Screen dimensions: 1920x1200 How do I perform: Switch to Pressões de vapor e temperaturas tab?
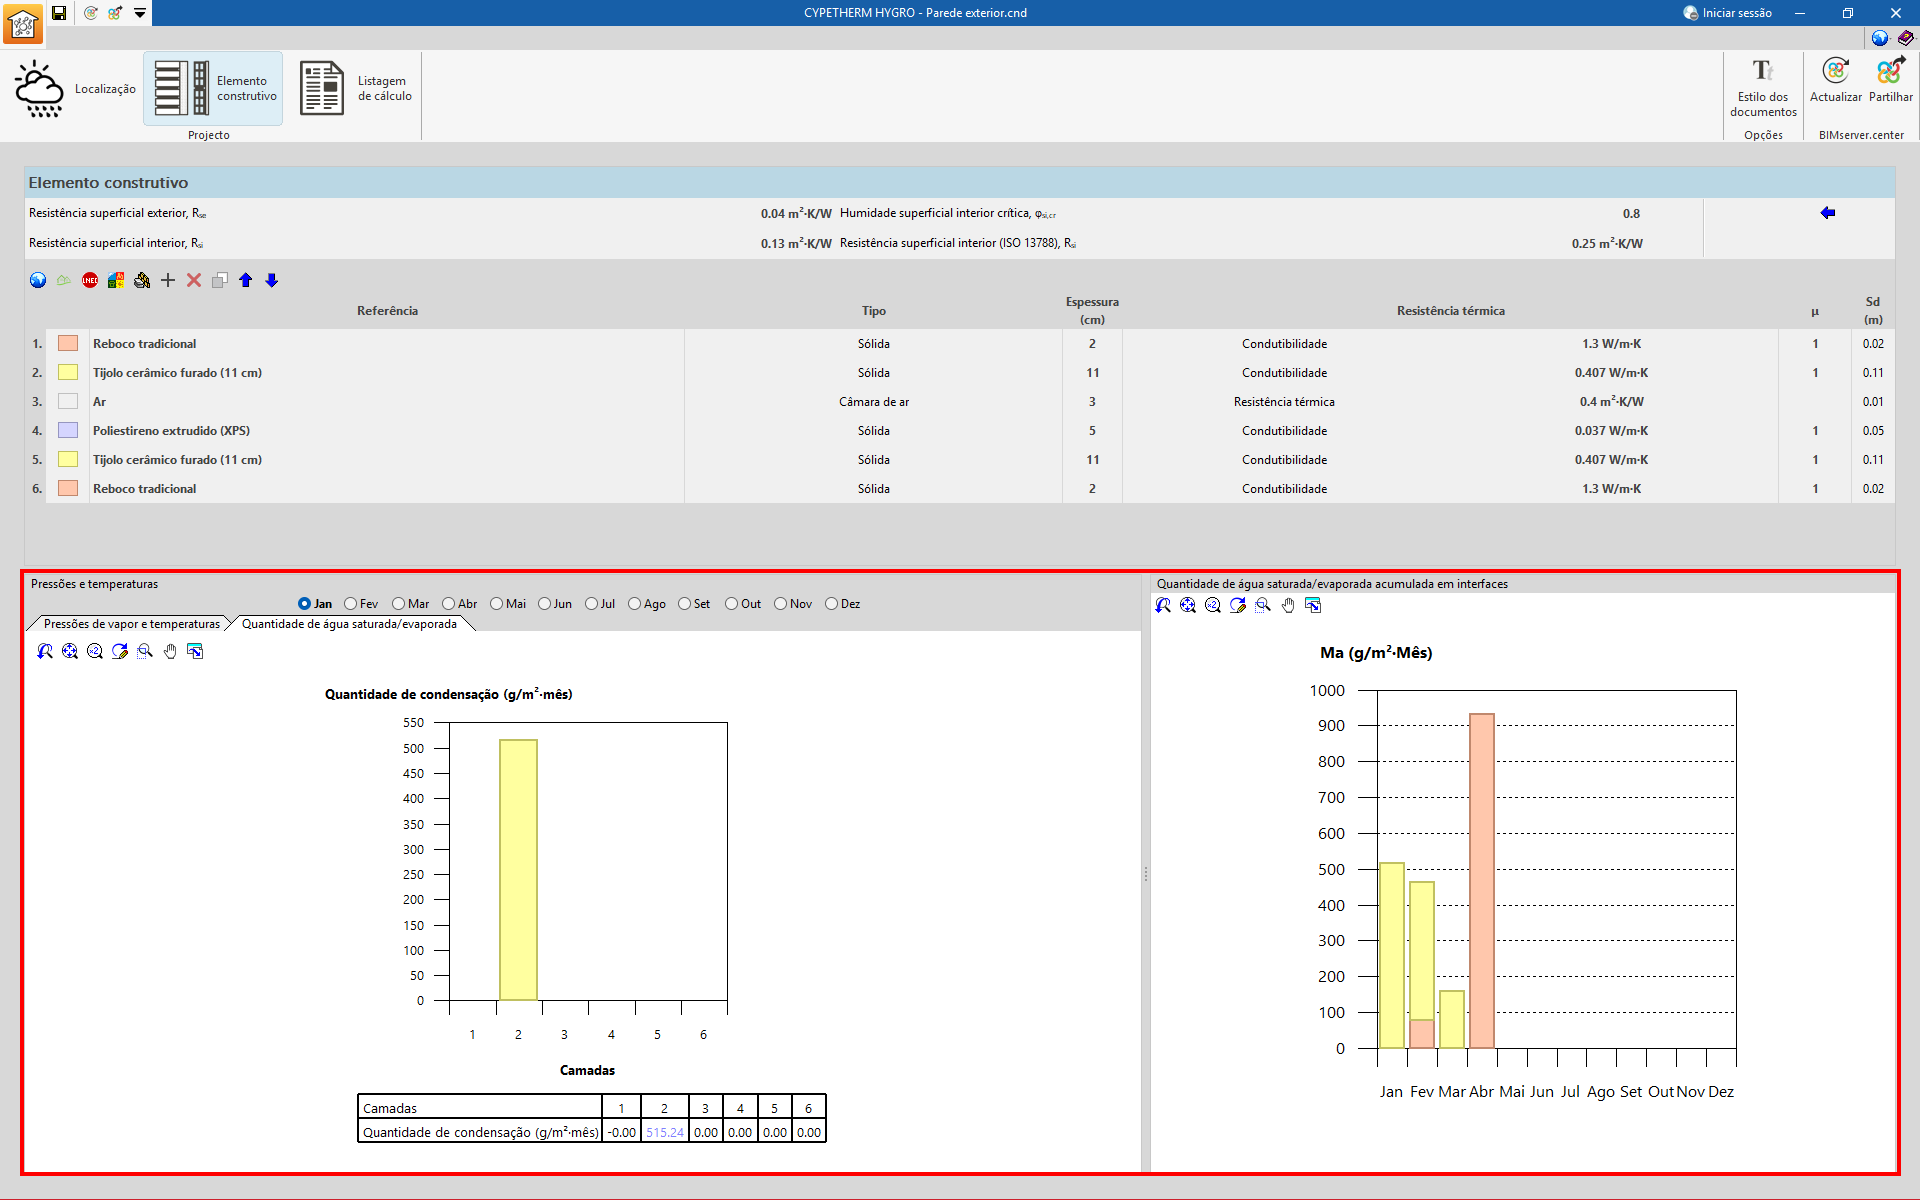[x=131, y=624]
